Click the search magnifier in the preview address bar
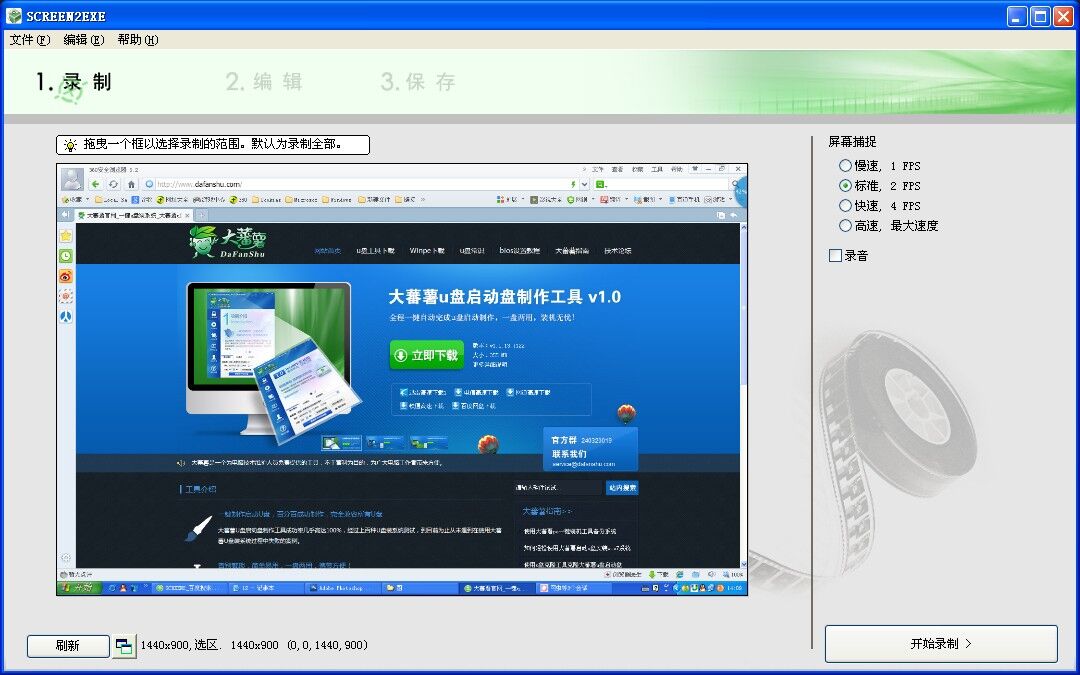Viewport: 1080px width, 675px height. (737, 185)
